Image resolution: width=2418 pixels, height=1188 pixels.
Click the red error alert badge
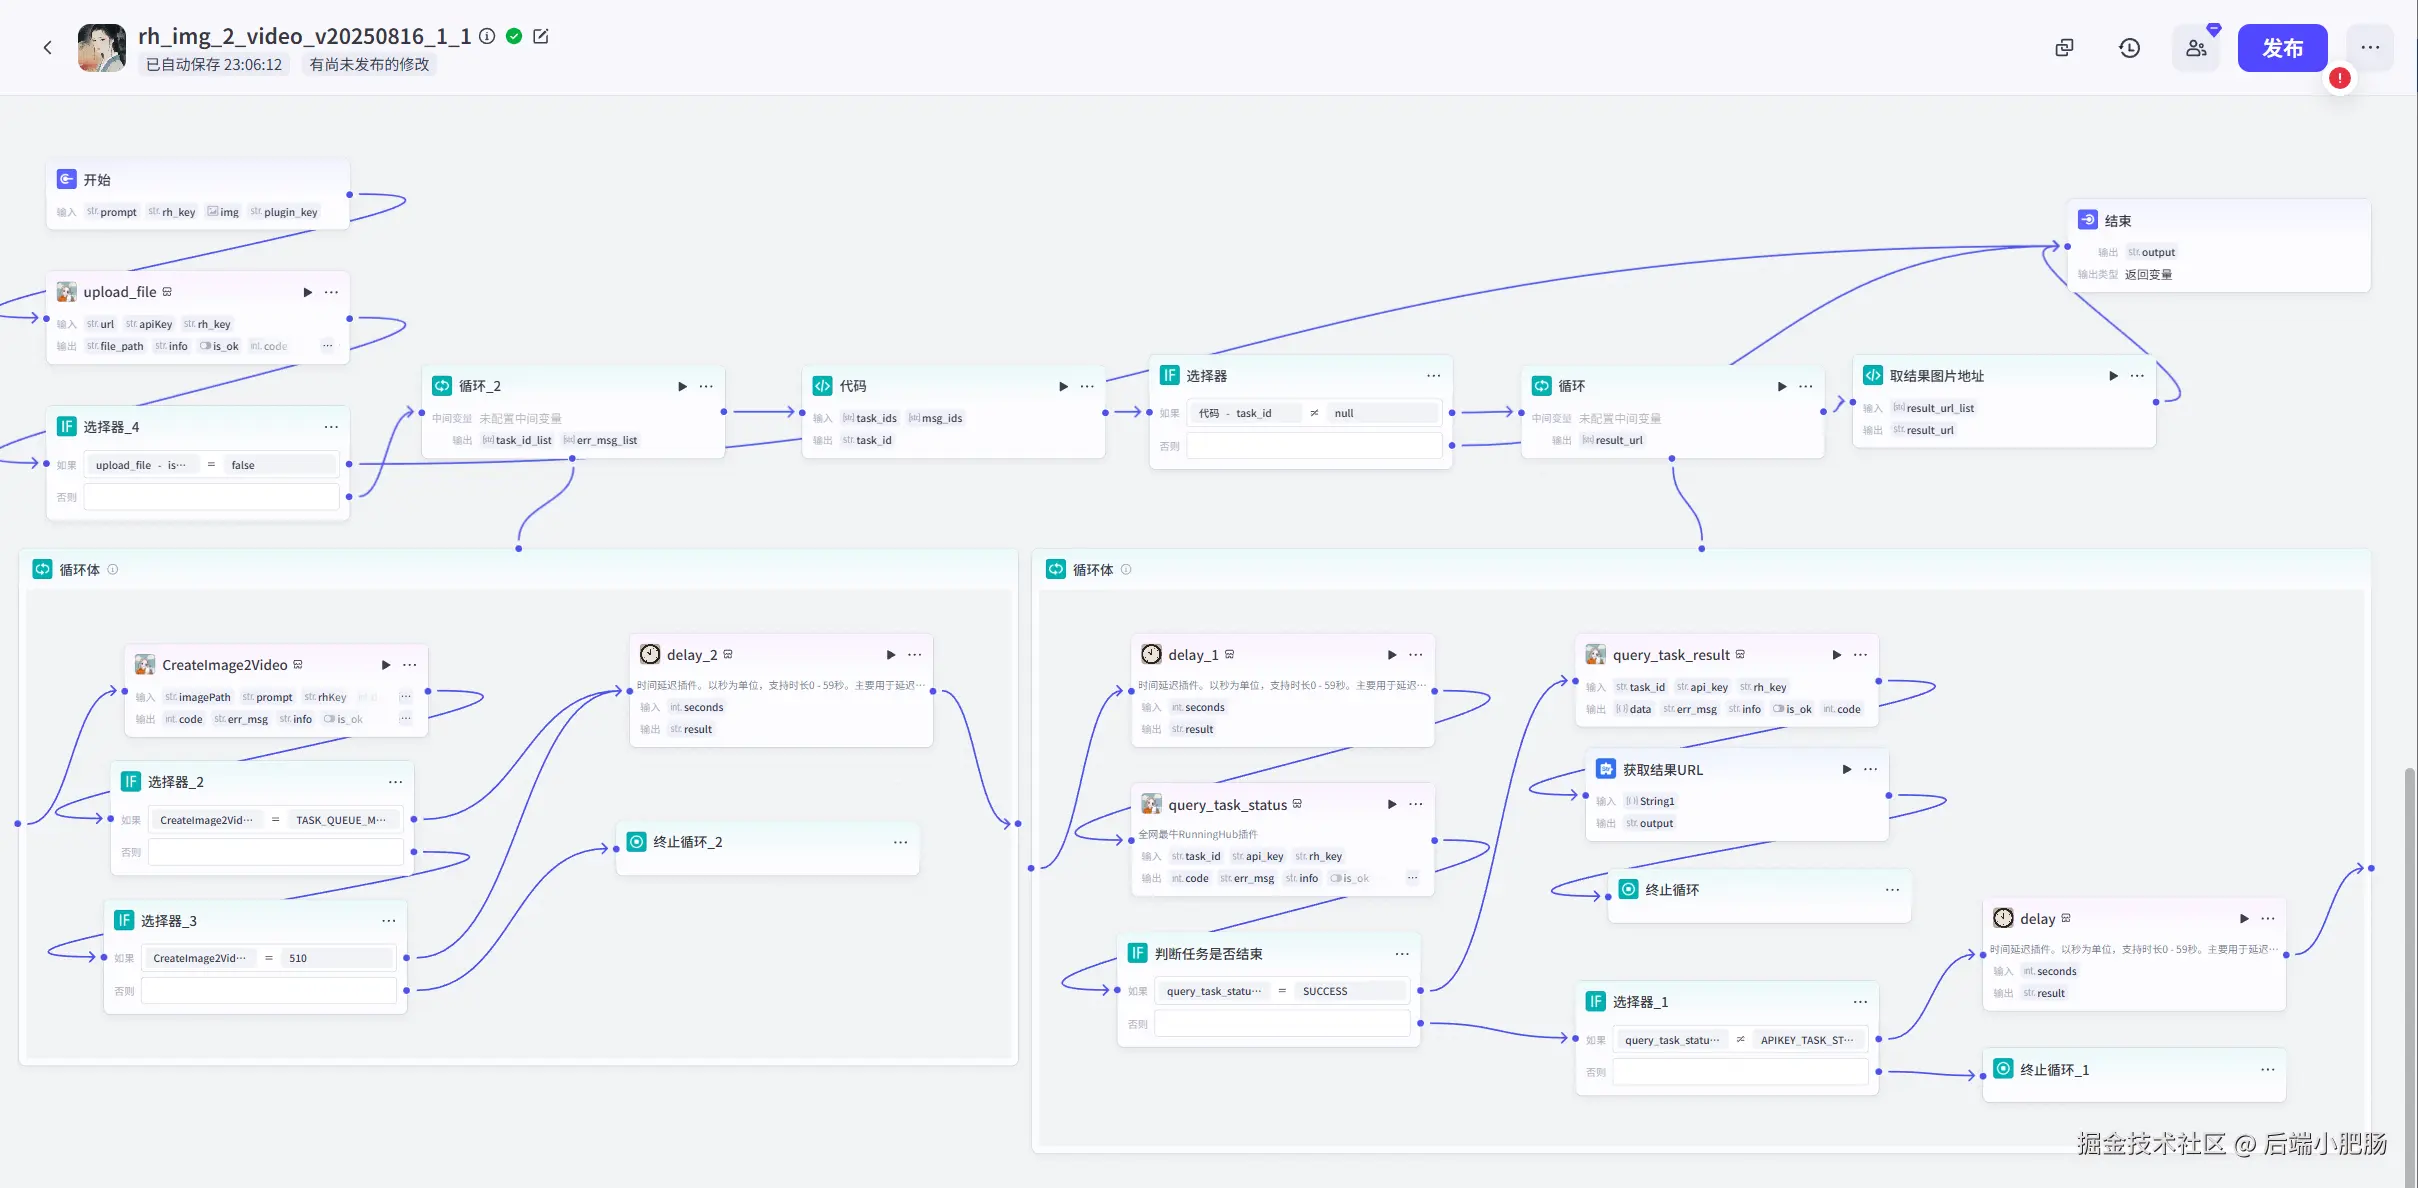[2339, 78]
